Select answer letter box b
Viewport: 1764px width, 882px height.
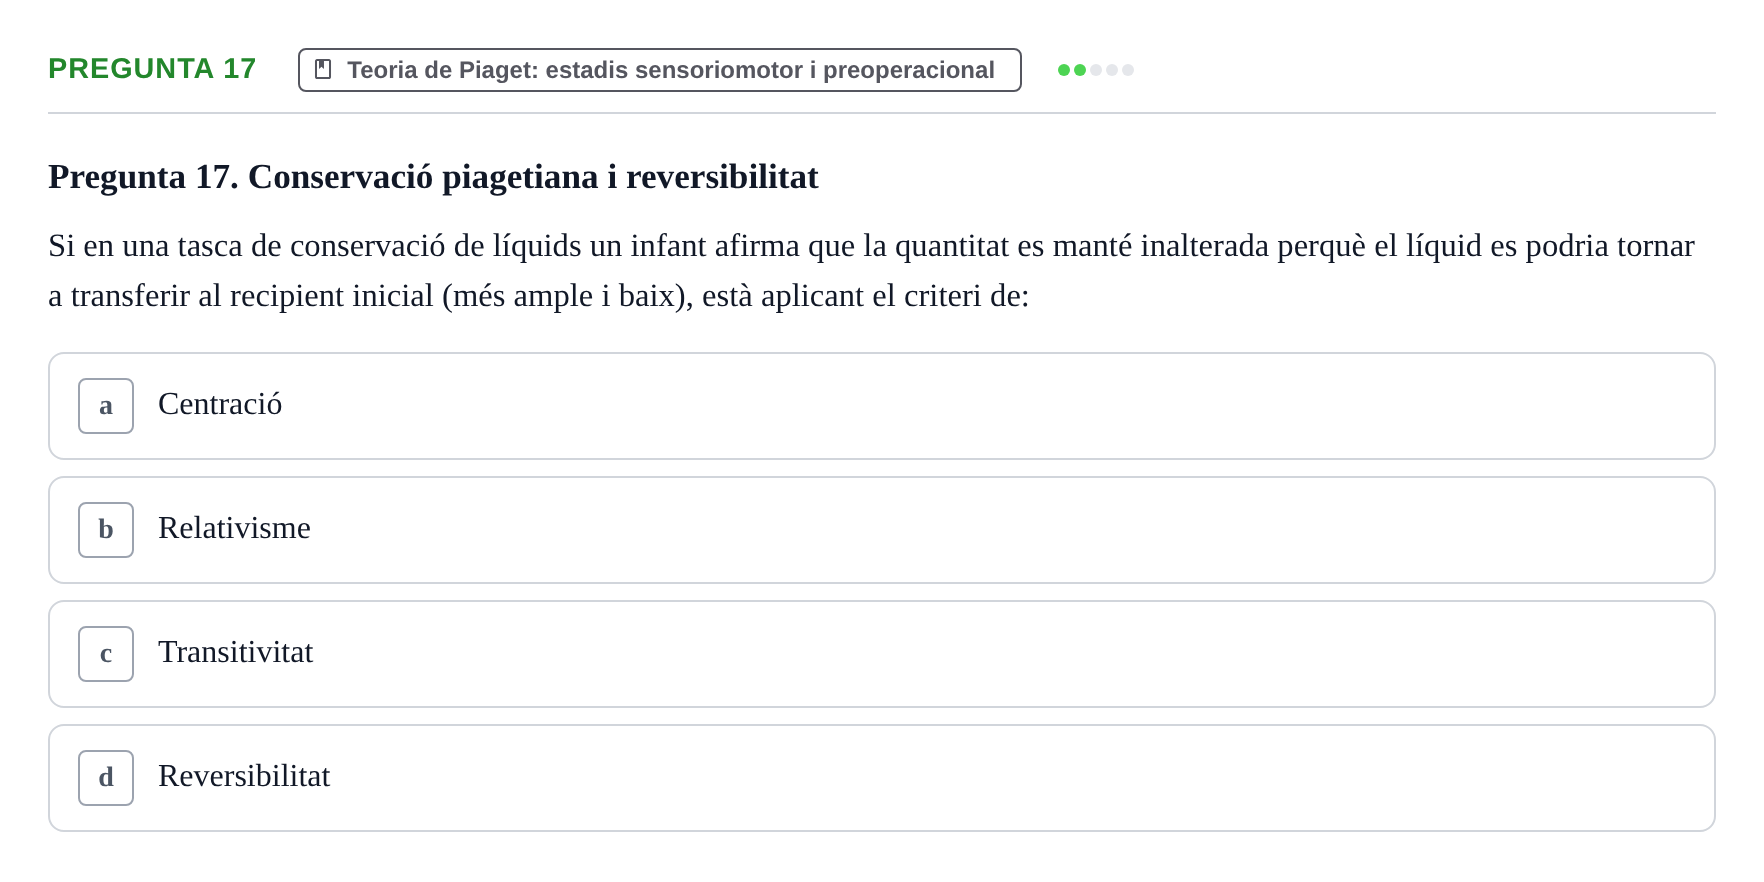point(106,530)
